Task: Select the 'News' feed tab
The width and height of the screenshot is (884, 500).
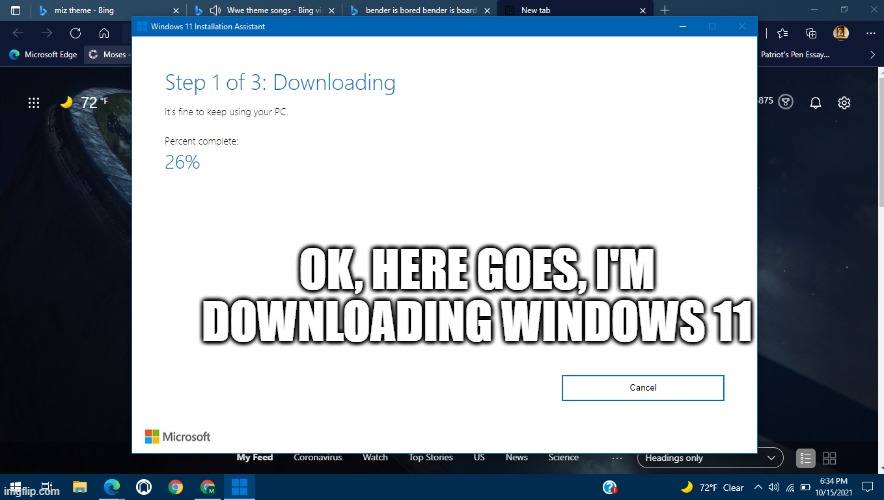Action: pos(516,457)
